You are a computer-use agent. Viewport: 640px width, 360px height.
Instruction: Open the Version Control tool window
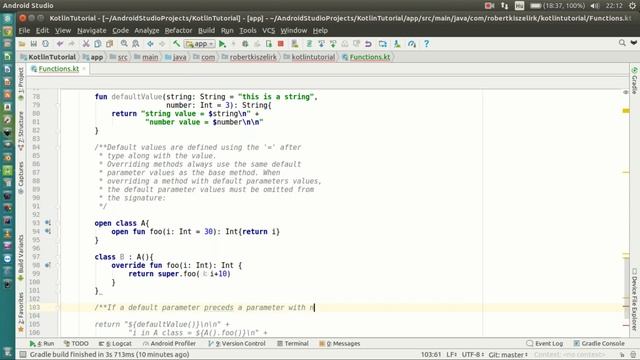(237, 344)
